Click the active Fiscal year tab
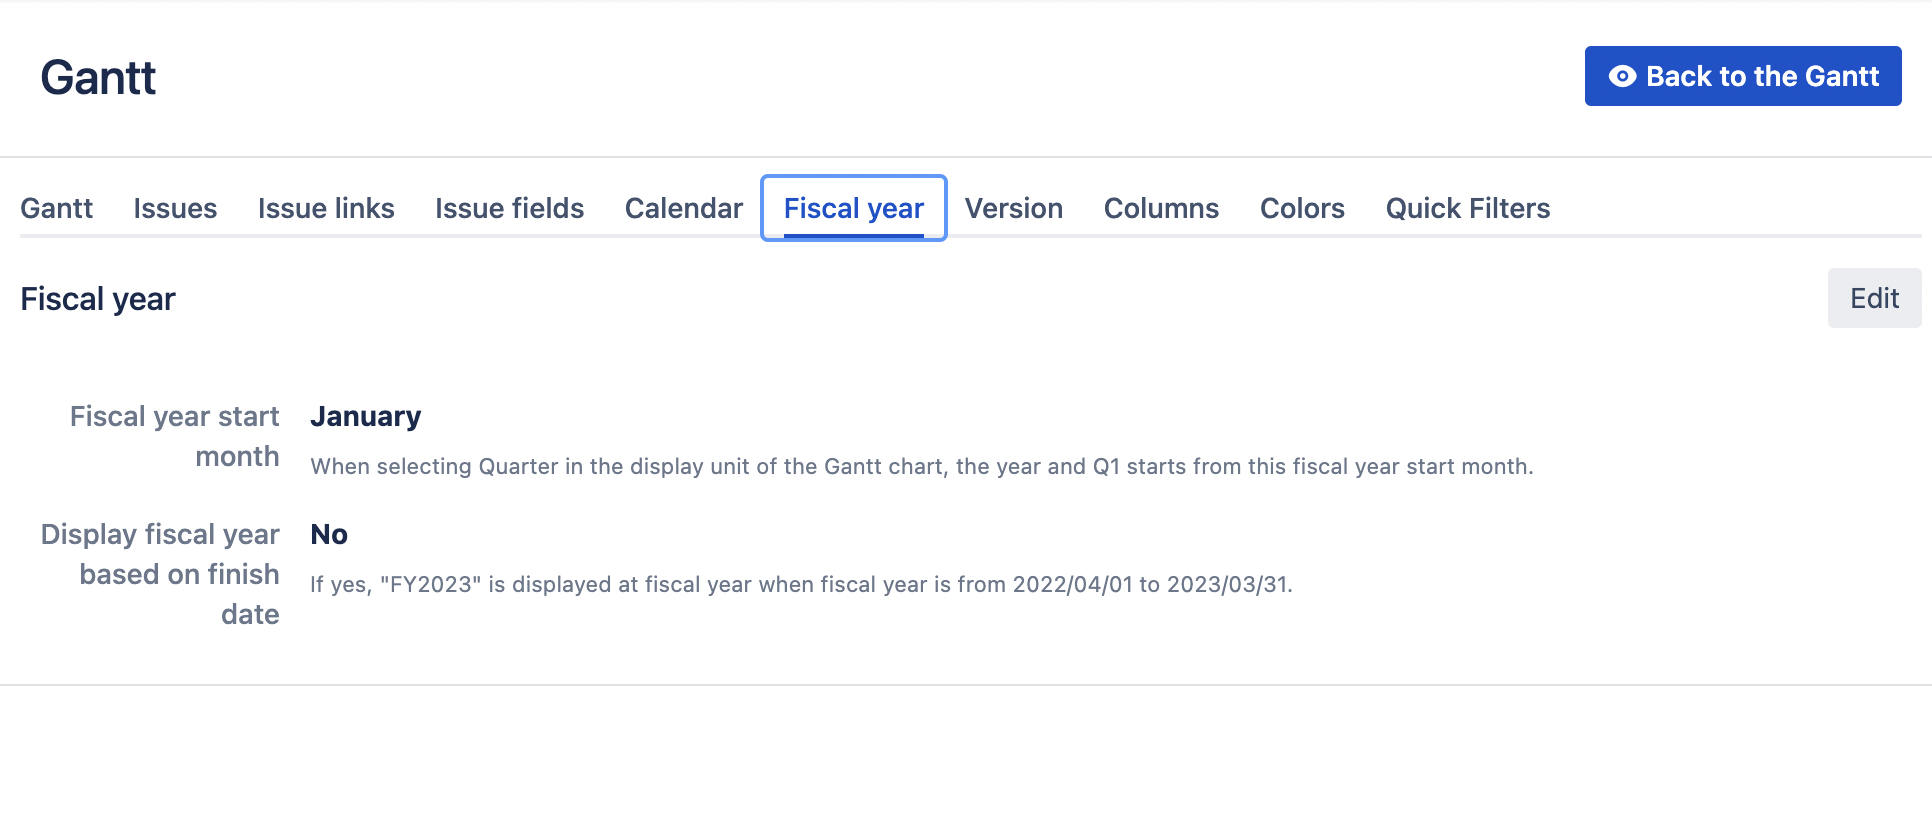 coord(853,208)
